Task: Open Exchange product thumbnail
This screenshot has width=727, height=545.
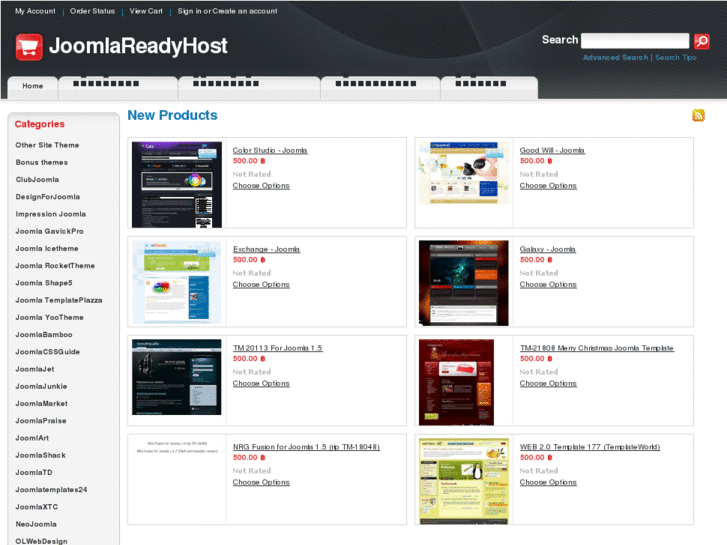Action: pos(177,282)
